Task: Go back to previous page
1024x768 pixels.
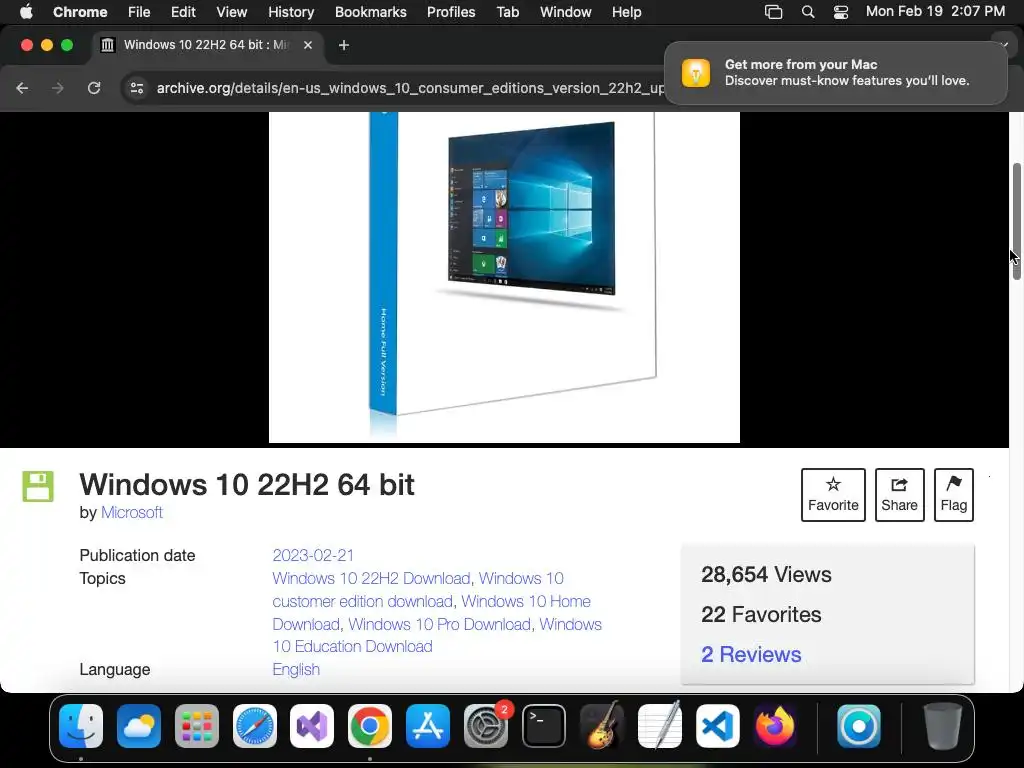Action: tap(22, 88)
